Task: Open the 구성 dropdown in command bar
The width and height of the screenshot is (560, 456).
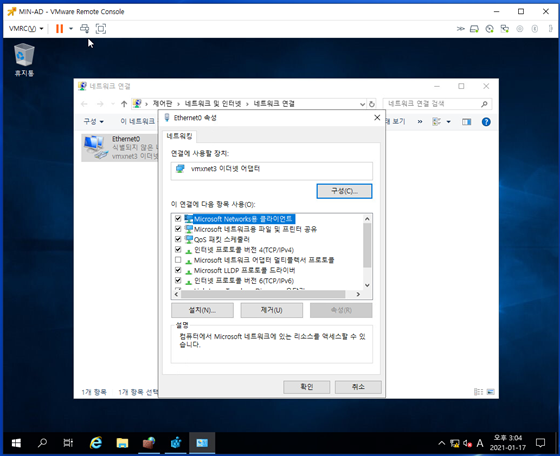Action: (94, 121)
